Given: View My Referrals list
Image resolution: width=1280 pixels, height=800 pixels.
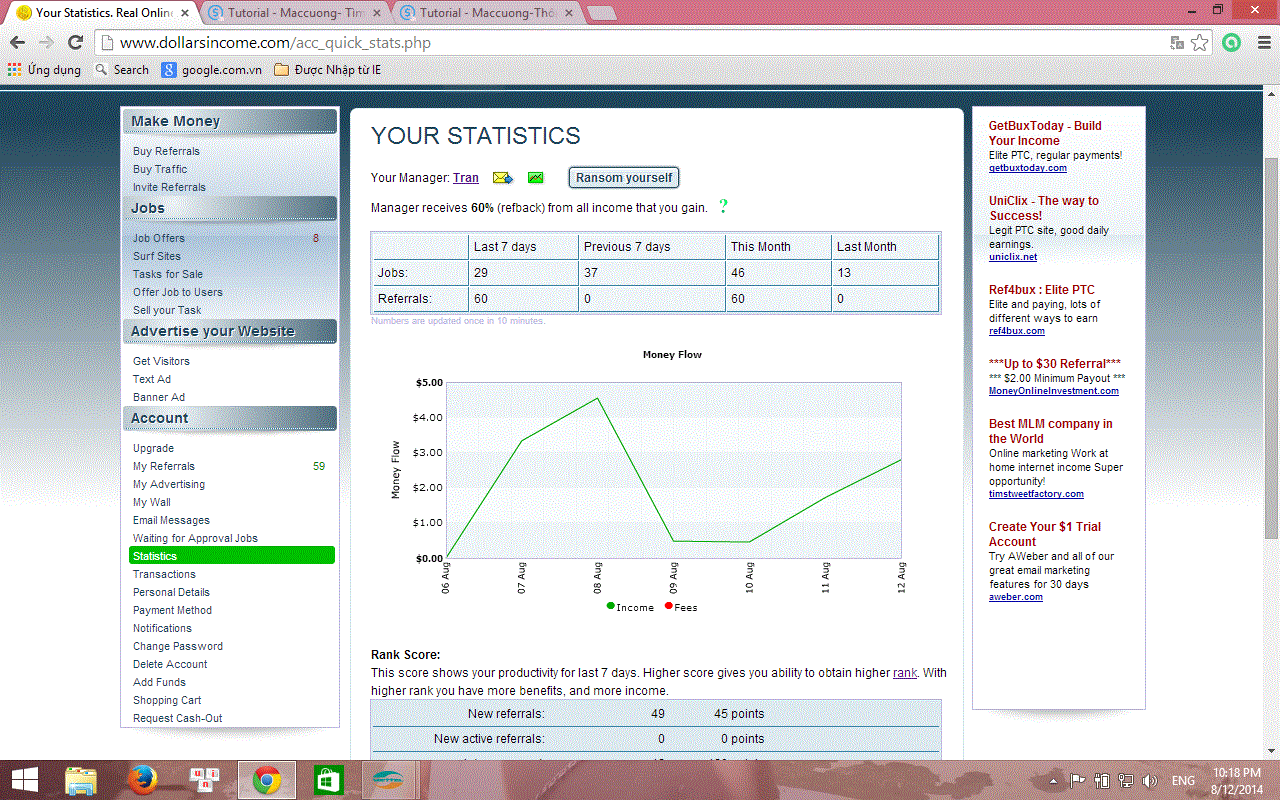Looking at the screenshot, I should point(164,467).
